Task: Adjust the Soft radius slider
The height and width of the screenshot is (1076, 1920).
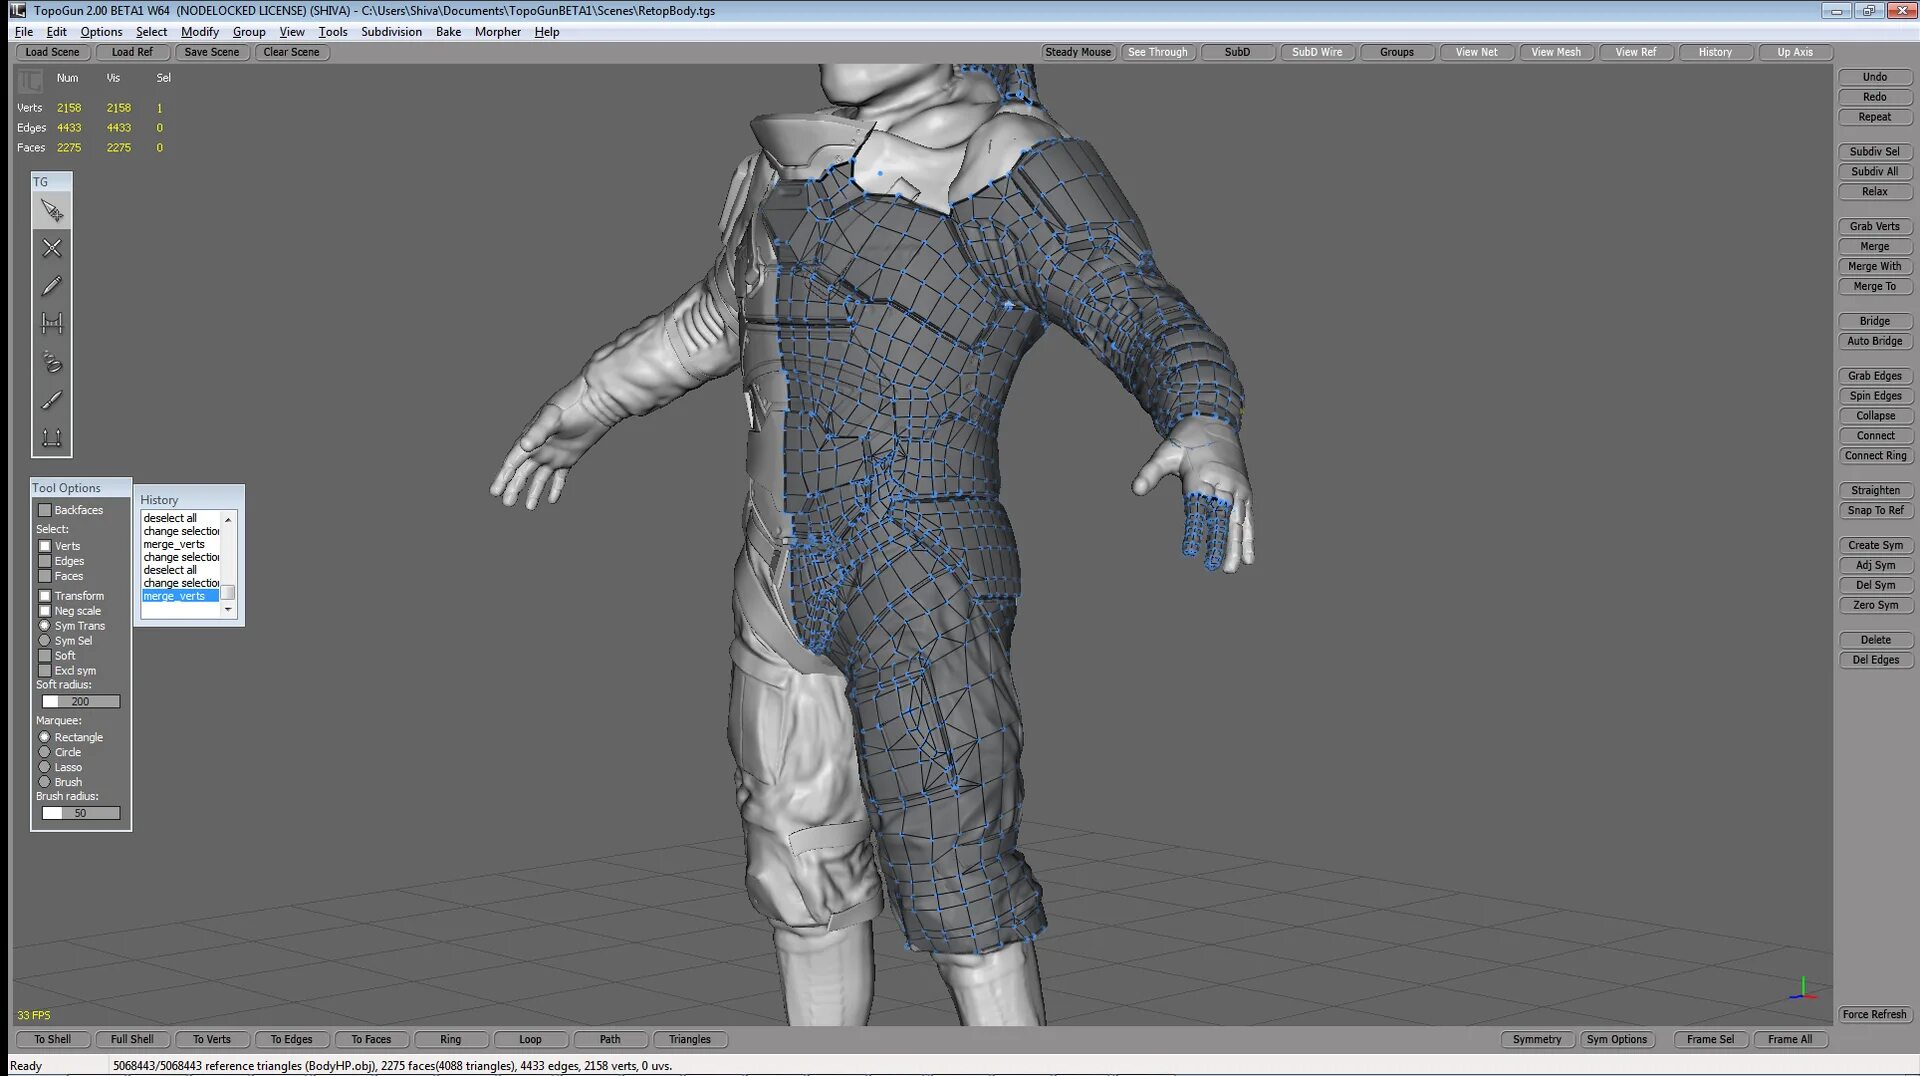Action: tap(81, 702)
